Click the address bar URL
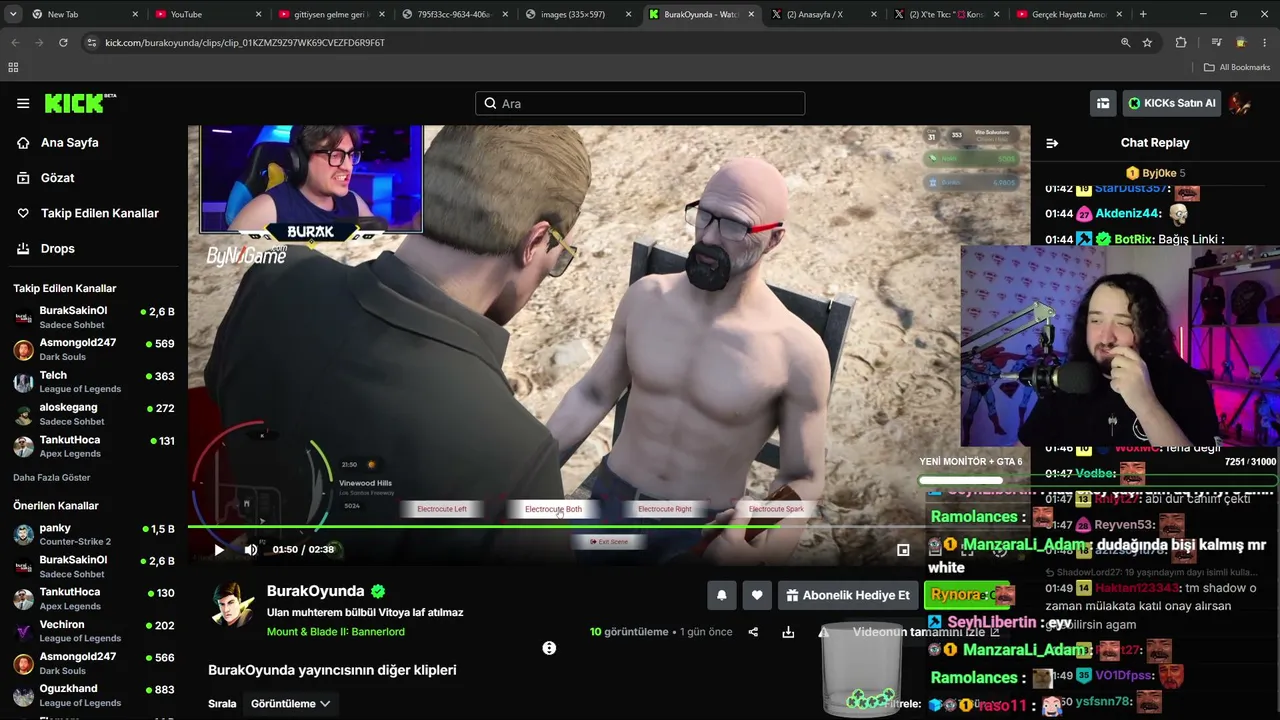Image resolution: width=1280 pixels, height=720 pixels. pos(245,43)
